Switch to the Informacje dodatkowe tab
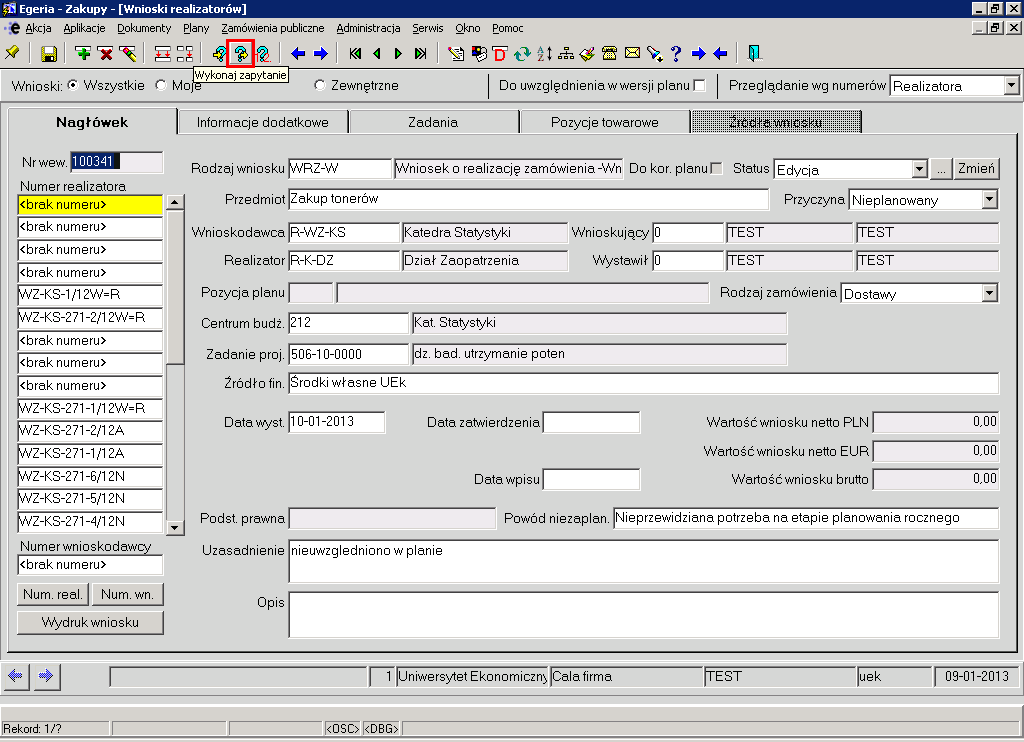This screenshot has height=742, width=1024. [x=263, y=122]
